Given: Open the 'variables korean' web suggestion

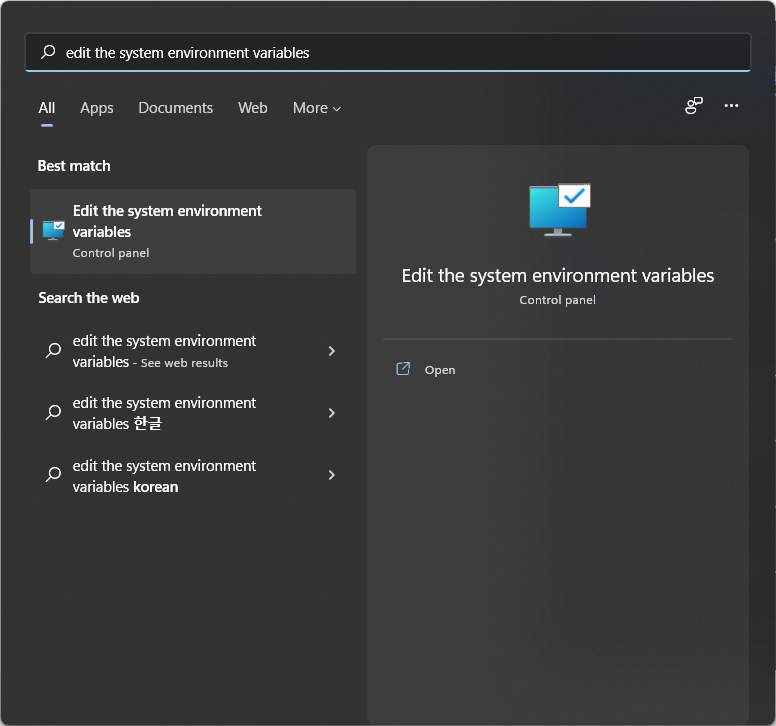Looking at the screenshot, I should click(x=193, y=476).
